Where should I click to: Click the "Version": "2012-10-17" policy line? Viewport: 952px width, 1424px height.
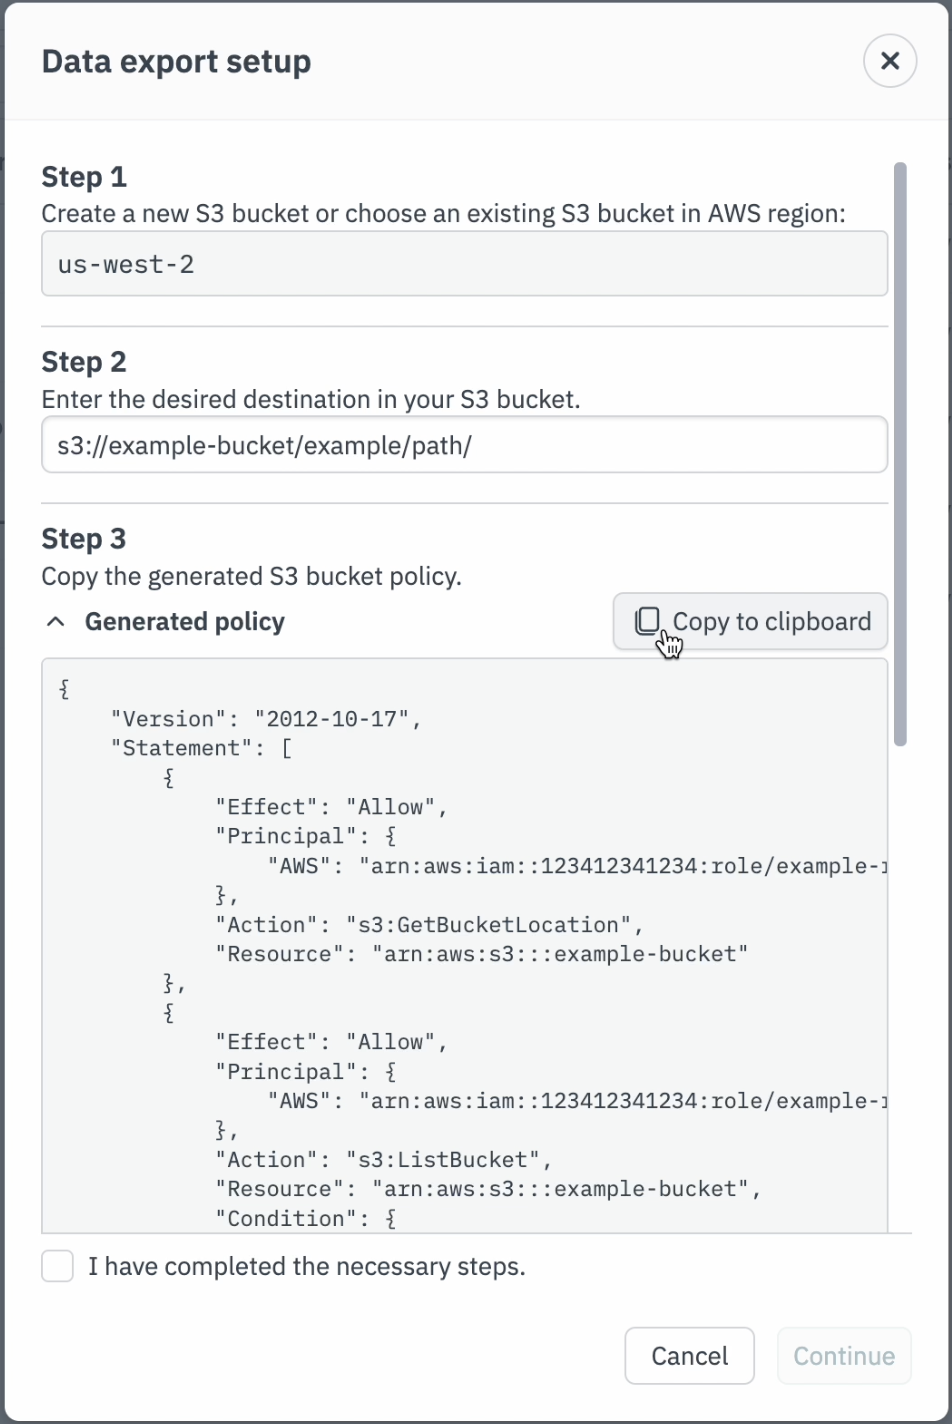(267, 719)
